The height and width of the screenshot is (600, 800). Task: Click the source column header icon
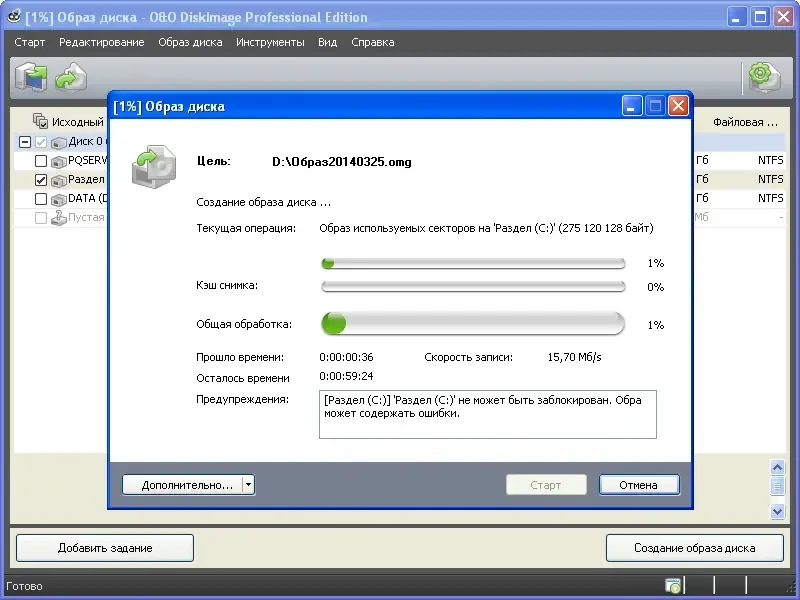pyautogui.click(x=40, y=121)
